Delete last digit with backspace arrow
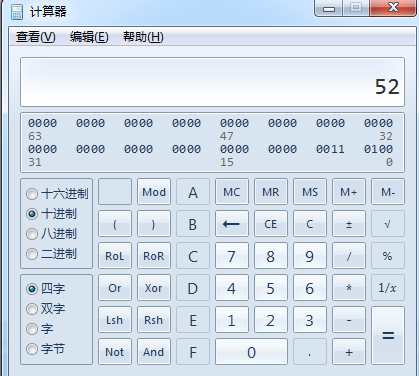This screenshot has height=376, width=419. (232, 224)
